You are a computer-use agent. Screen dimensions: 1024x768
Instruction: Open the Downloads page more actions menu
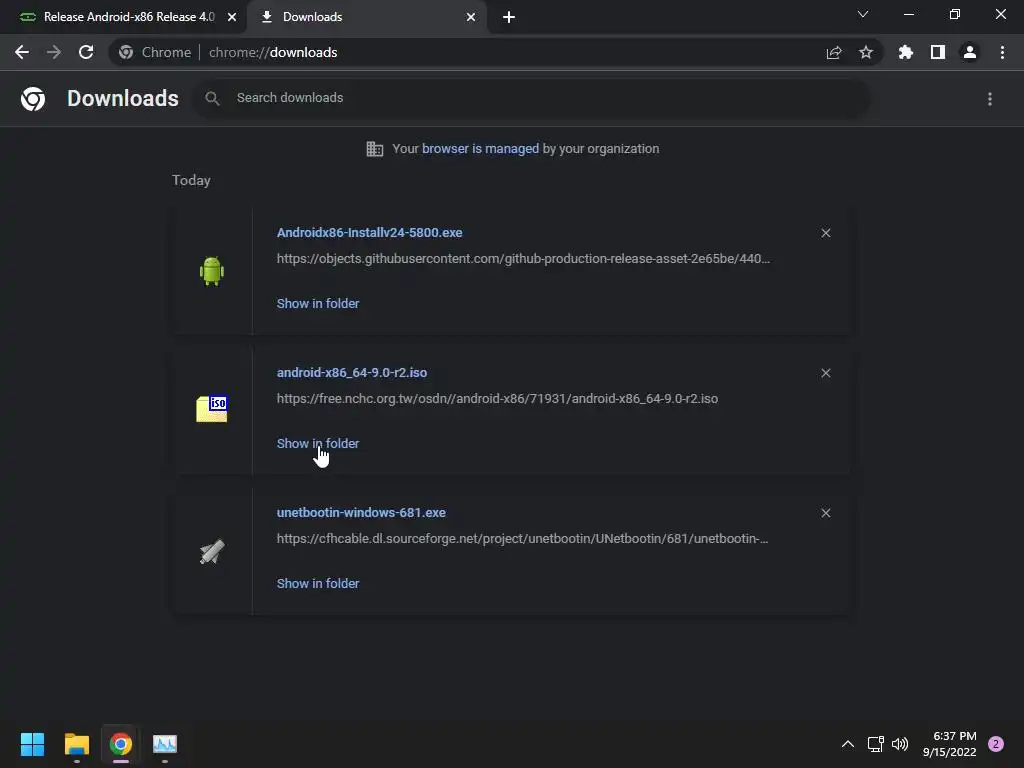pos(990,99)
